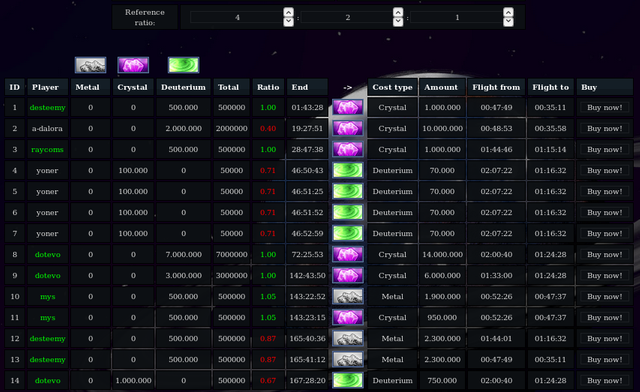Screen dimensions: 640x392
Task: Click the deuterium icon in row 14
Action: coord(347,381)
